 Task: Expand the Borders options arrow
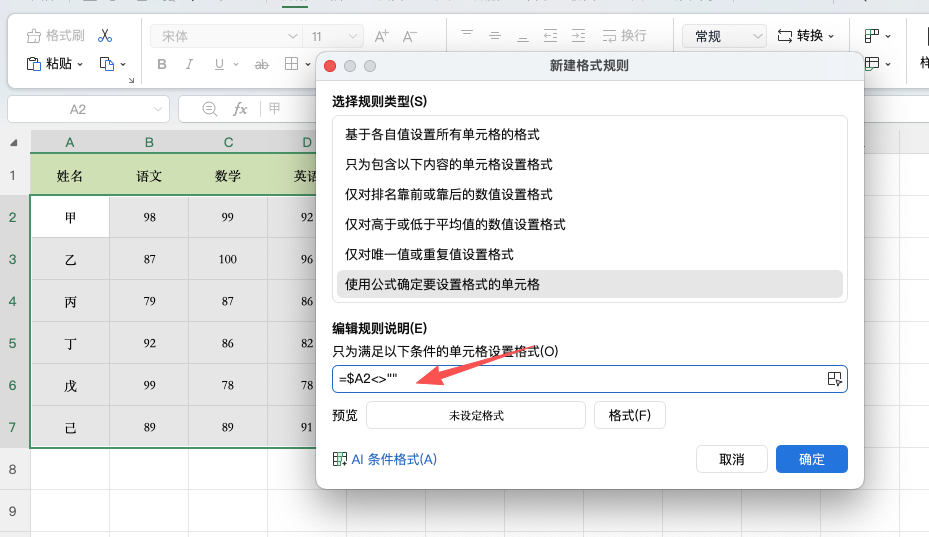tap(308, 64)
